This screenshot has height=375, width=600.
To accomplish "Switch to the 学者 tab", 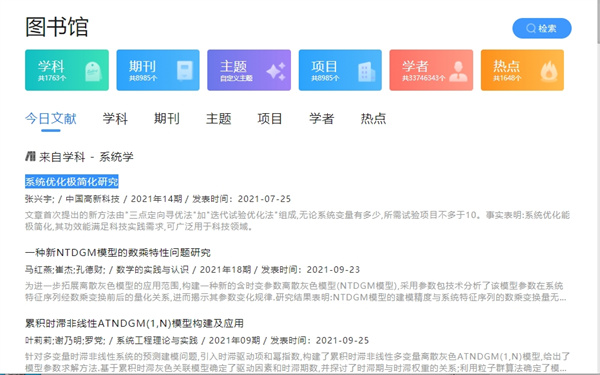I will [x=321, y=118].
